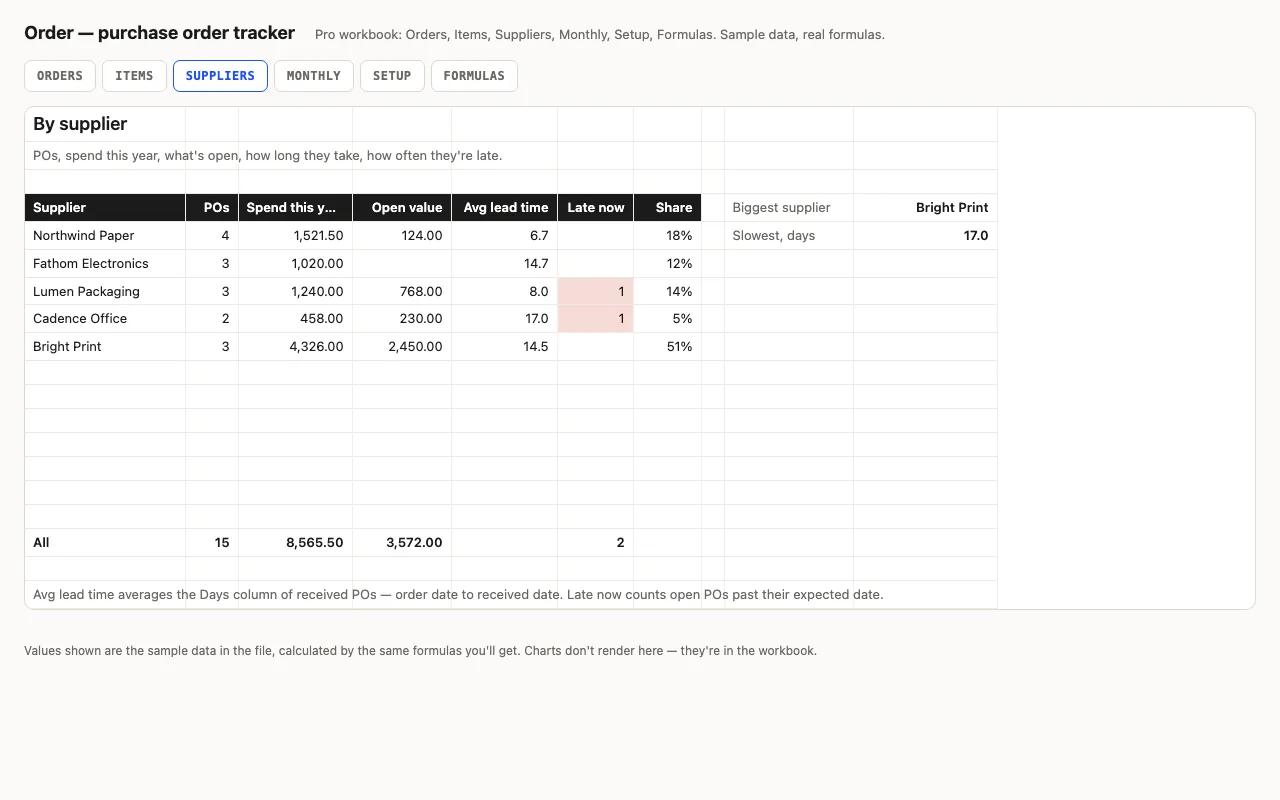Click the POs column header

point(212,208)
